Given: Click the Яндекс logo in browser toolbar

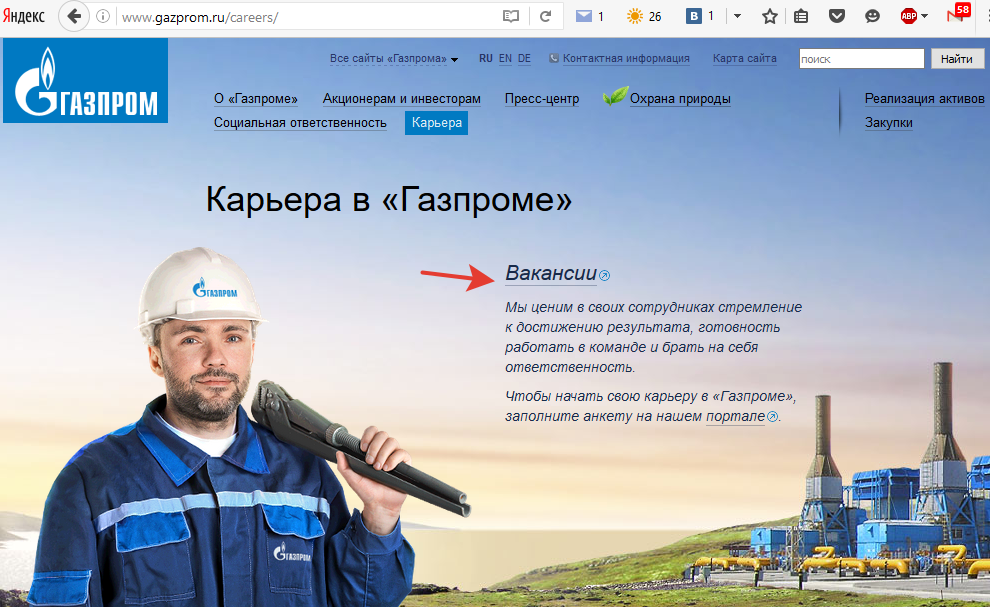Looking at the screenshot, I should (24, 16).
